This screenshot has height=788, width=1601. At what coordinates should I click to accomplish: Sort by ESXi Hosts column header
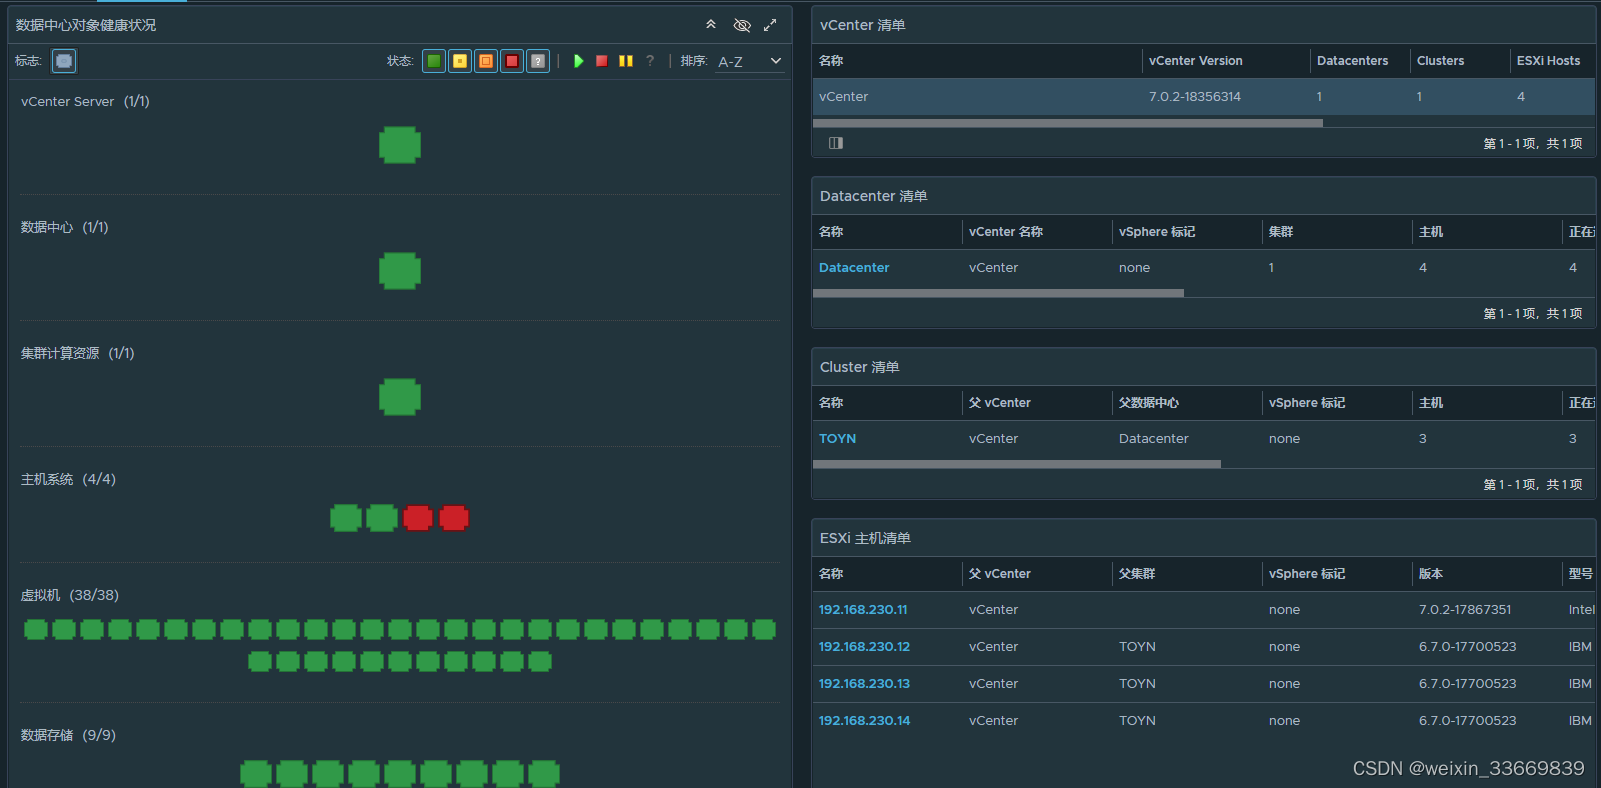[x=1549, y=61]
